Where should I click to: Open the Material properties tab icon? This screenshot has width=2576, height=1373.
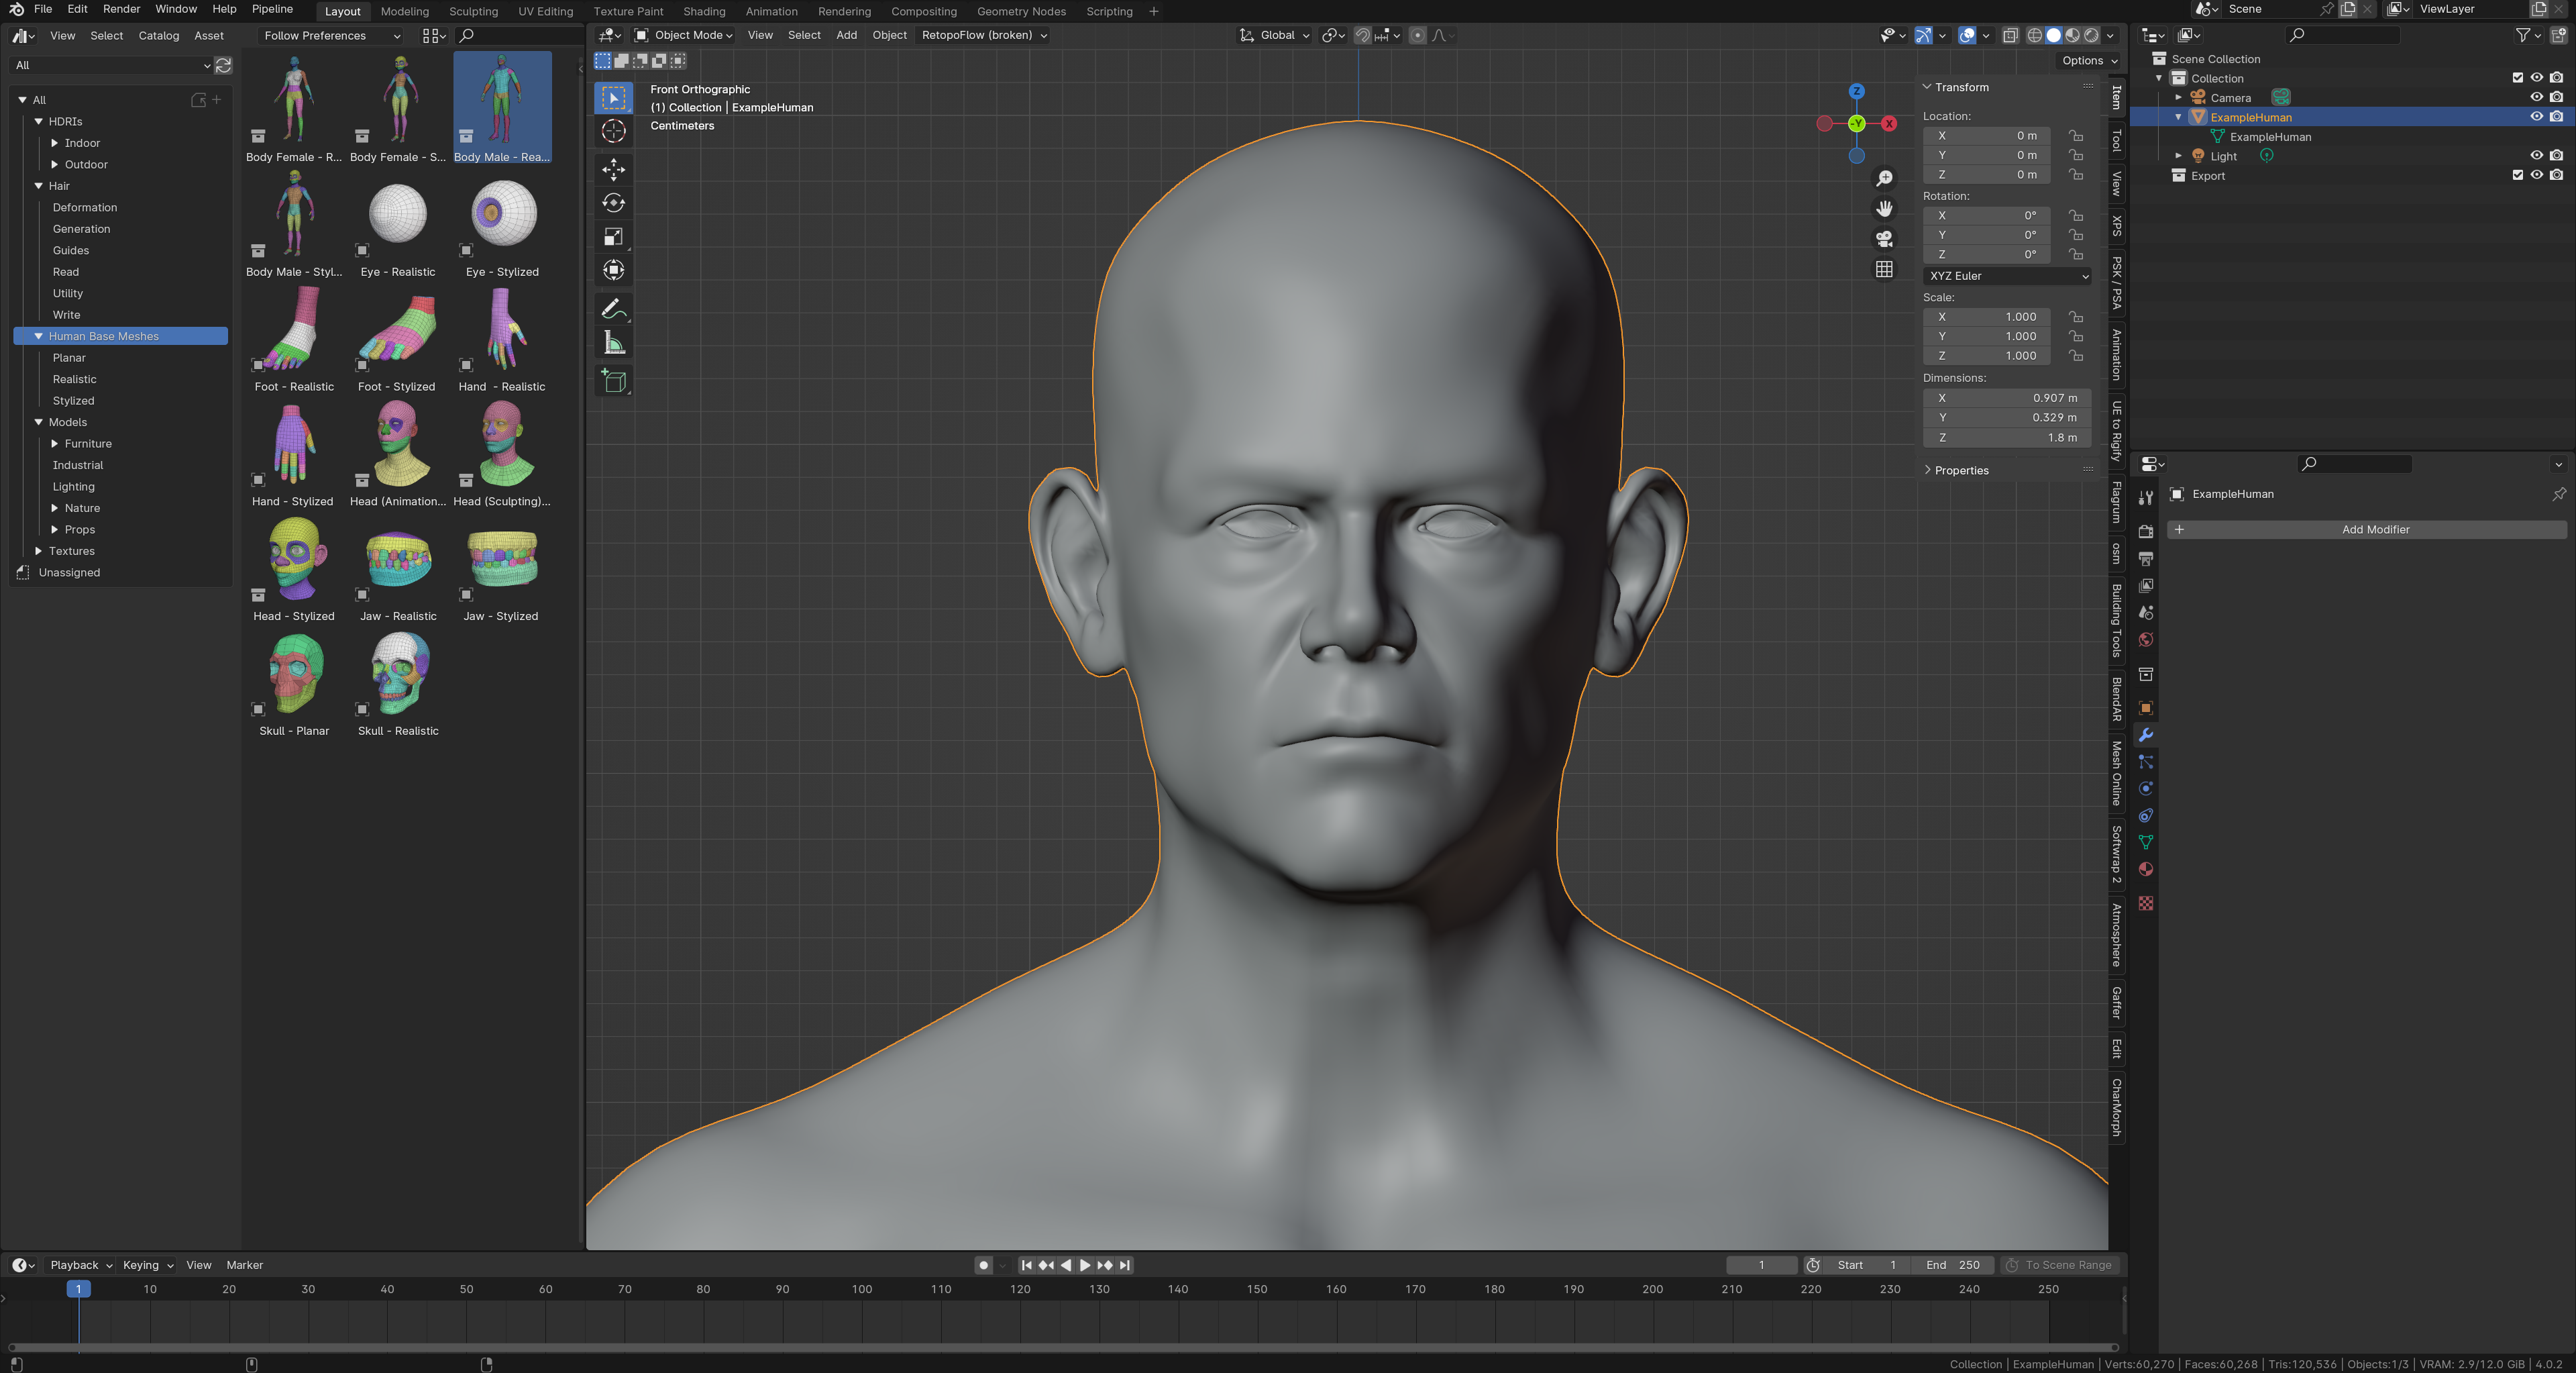click(2146, 870)
